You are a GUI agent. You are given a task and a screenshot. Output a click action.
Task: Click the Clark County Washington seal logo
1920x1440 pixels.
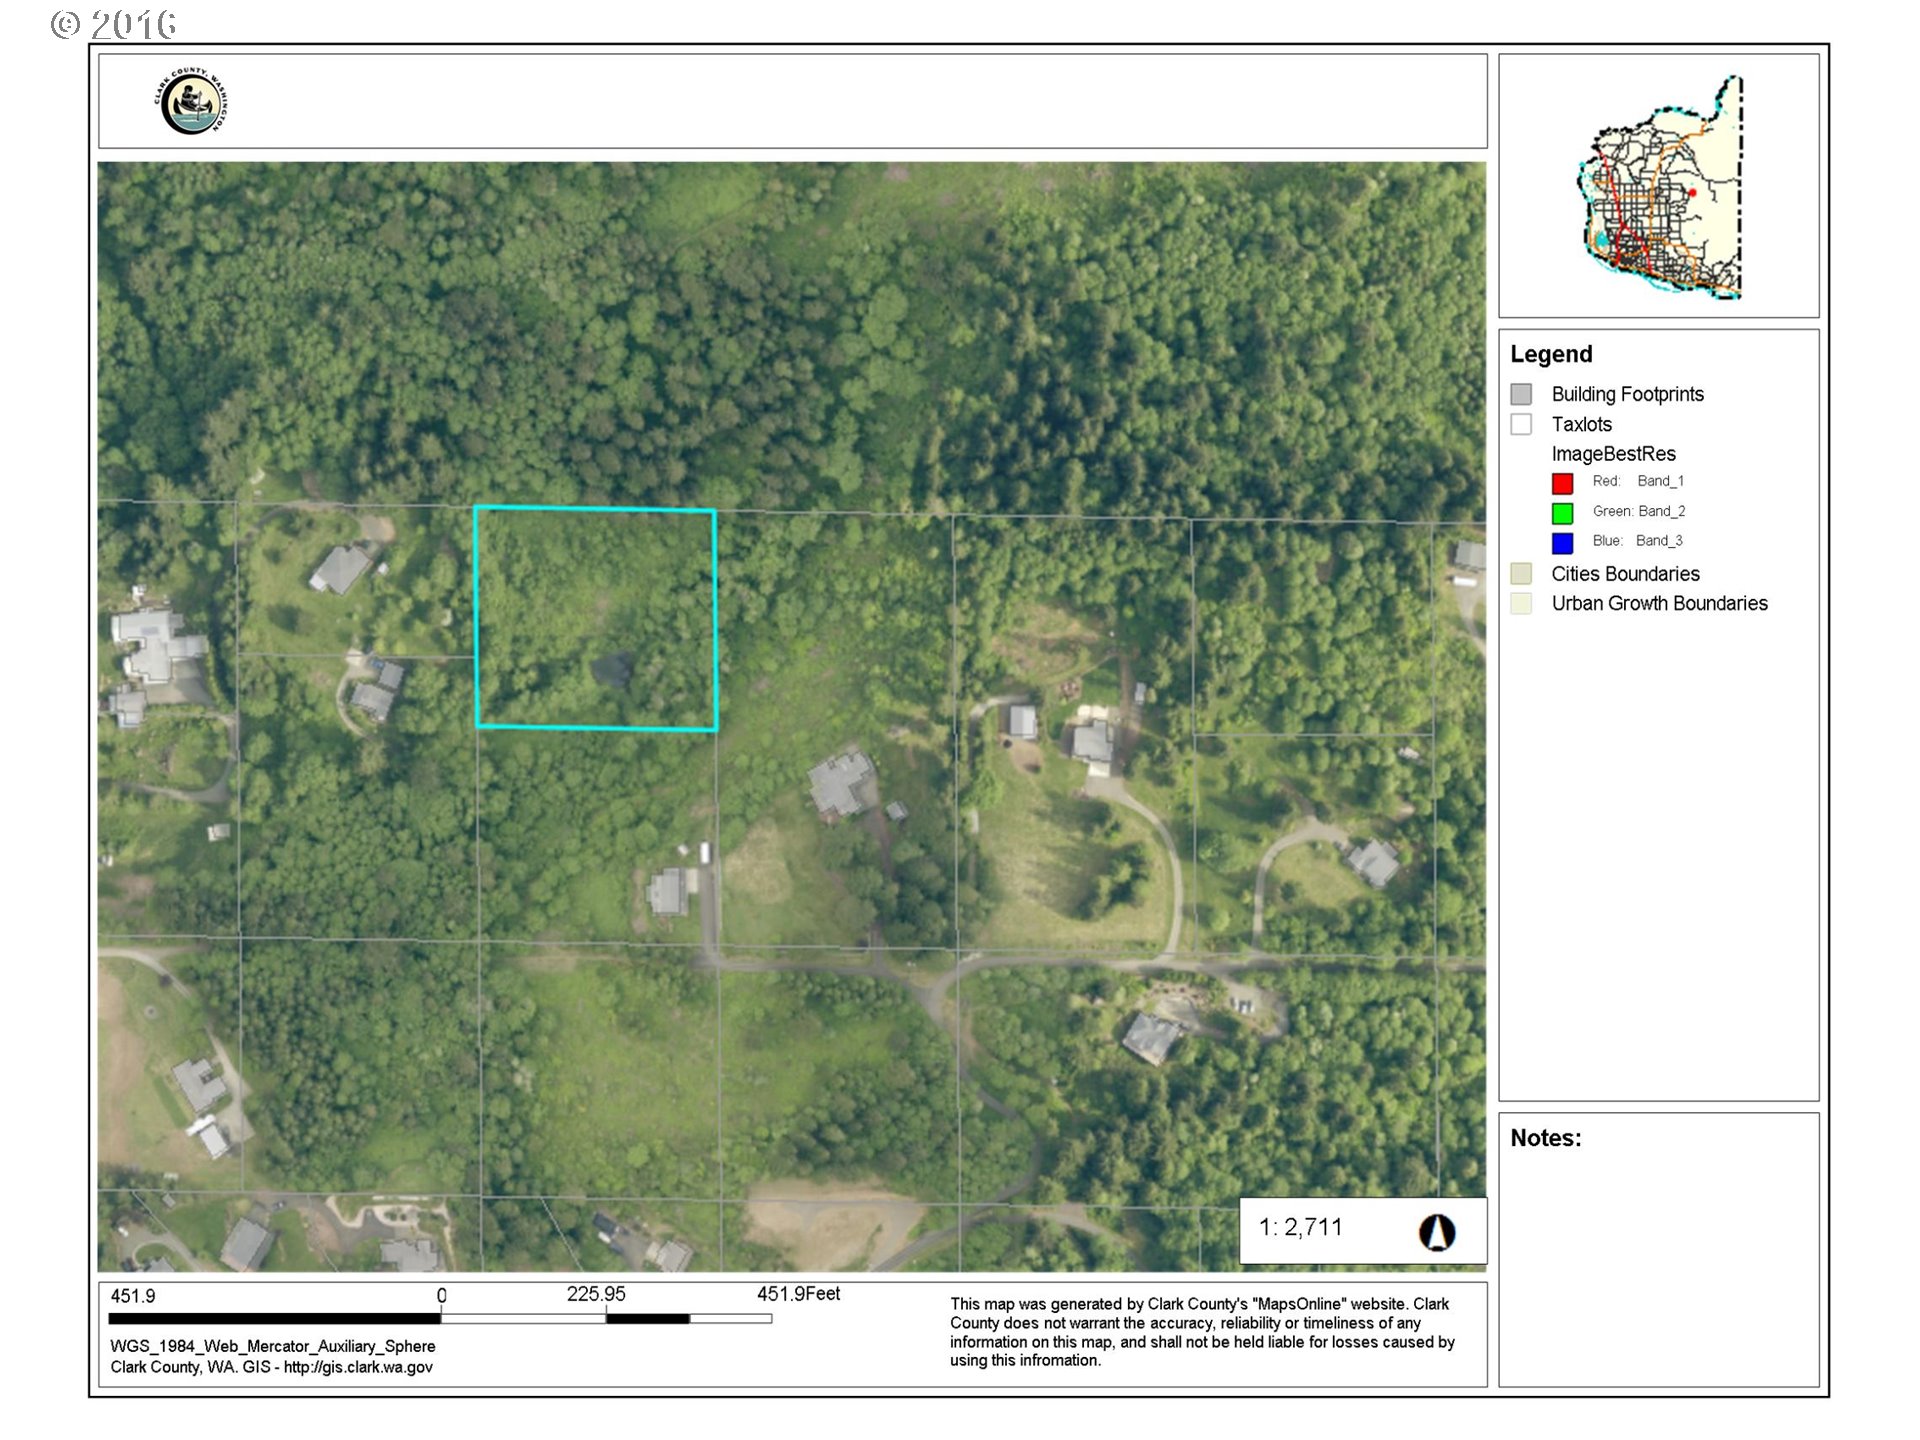192,102
